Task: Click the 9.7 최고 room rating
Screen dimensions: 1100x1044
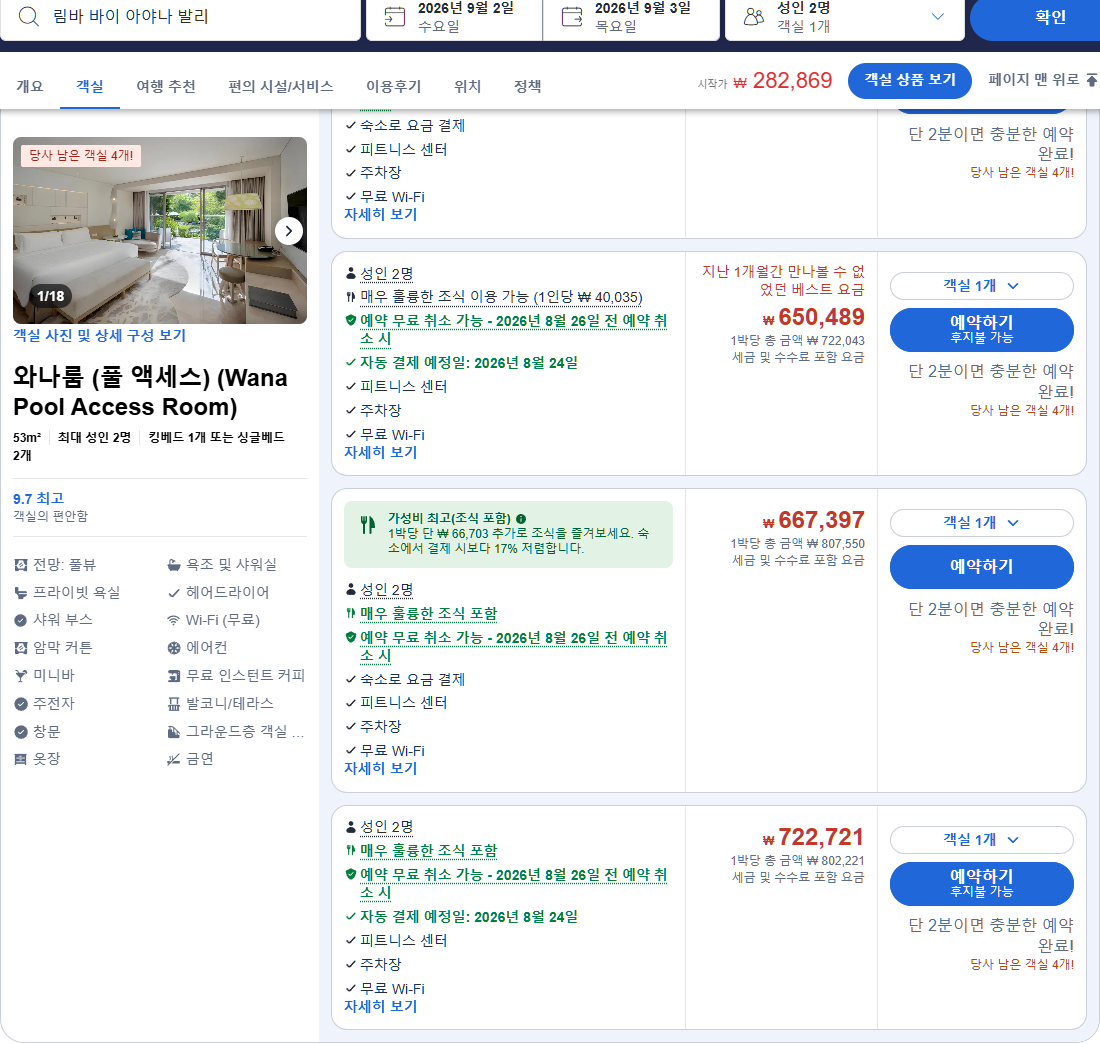Action: tap(38, 499)
